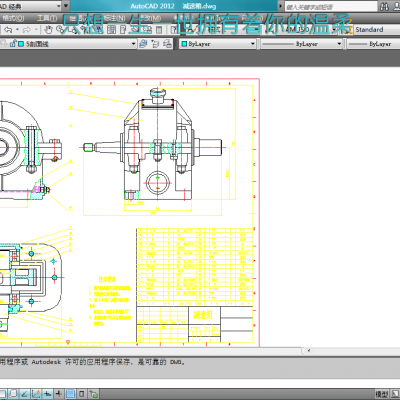This screenshot has width=400, height=400.
Task: Toggle Object Snap Tracking angle icon
Action: point(25,394)
